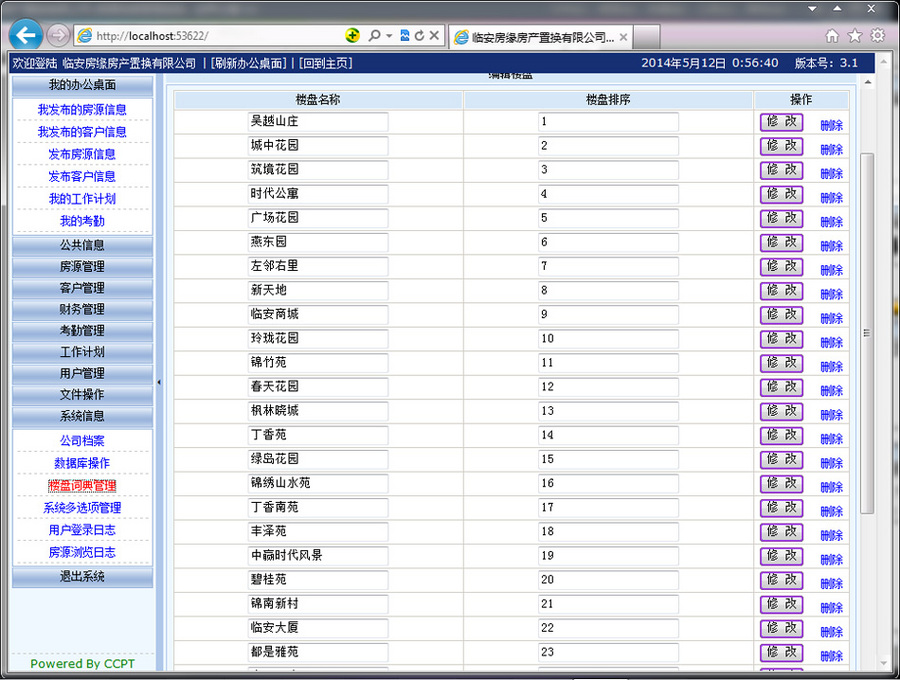Click 退出系统 menu item

tap(82, 577)
